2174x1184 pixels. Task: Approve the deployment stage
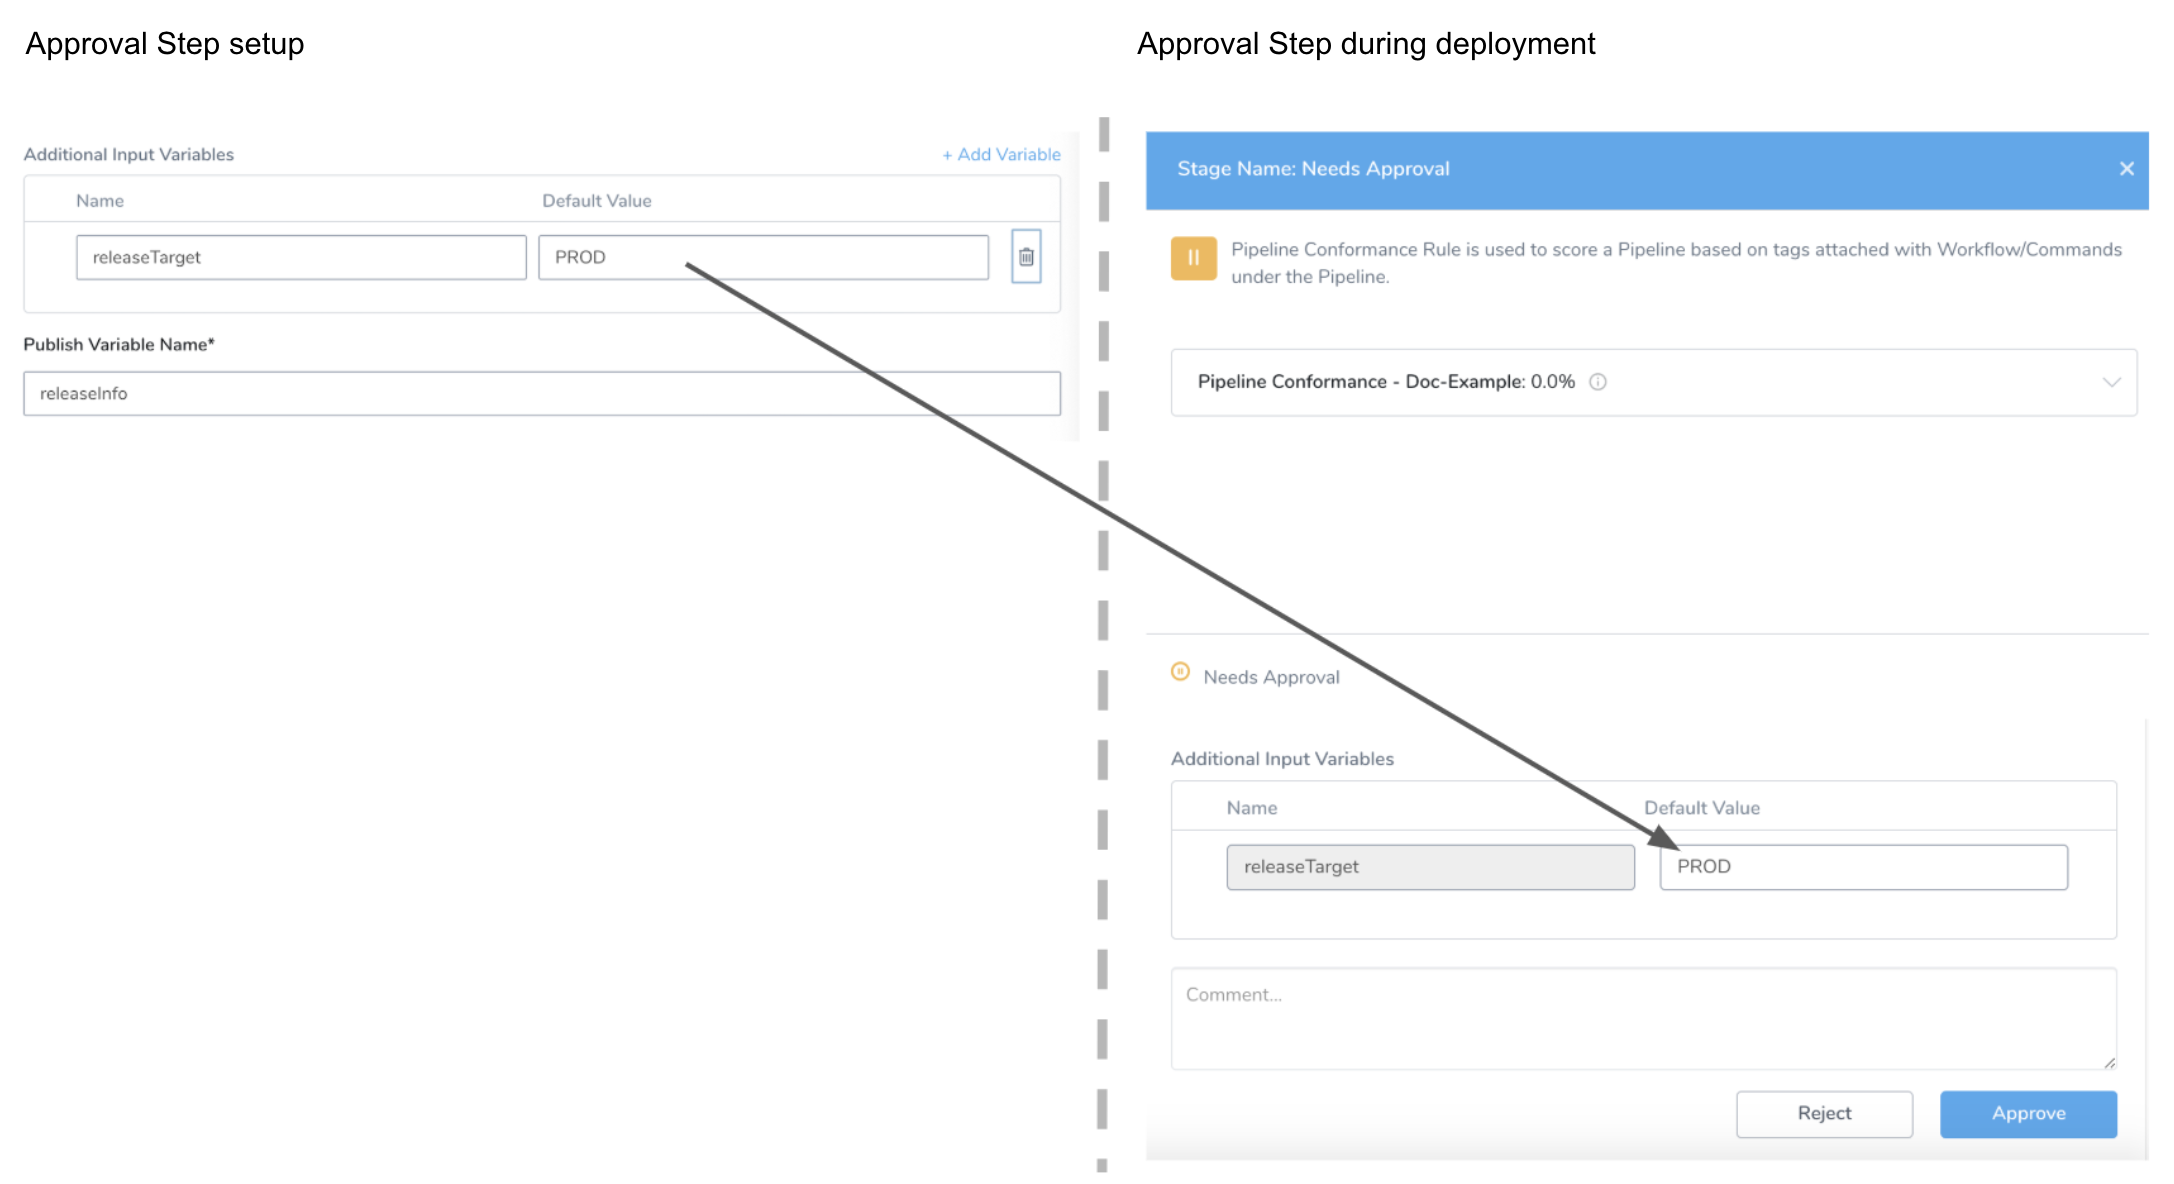click(2029, 1114)
